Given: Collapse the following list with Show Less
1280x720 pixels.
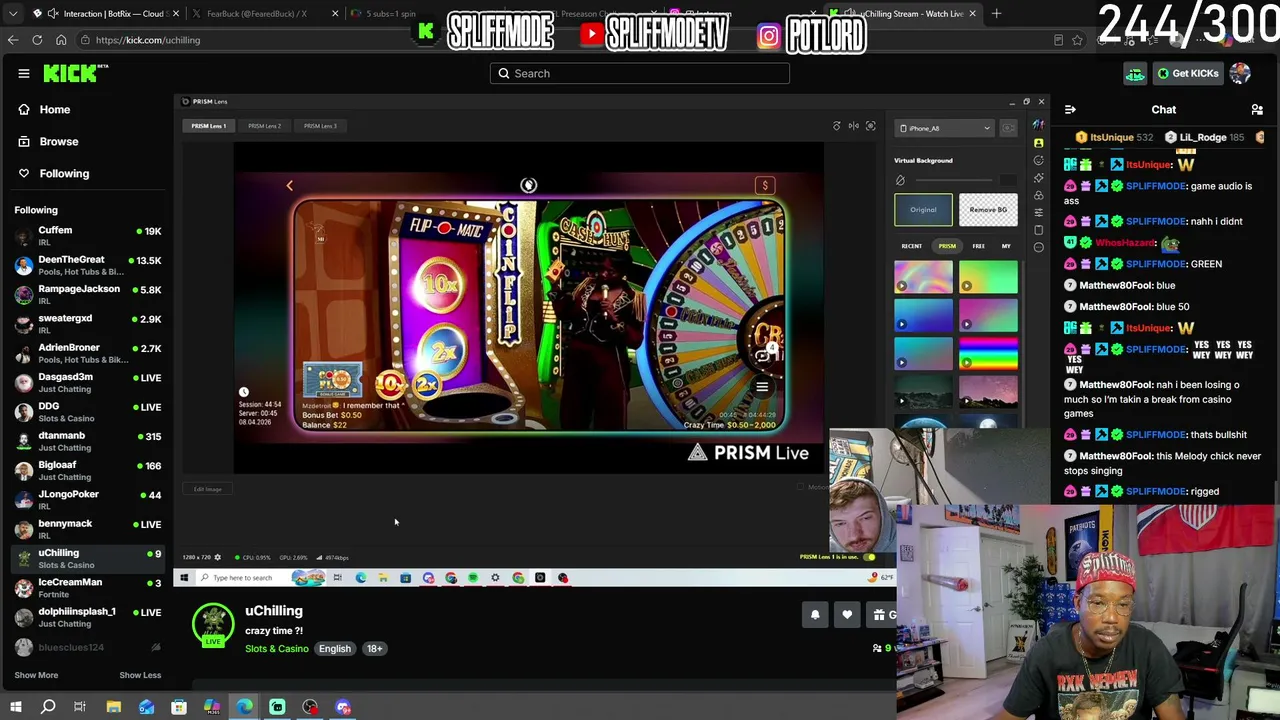Looking at the screenshot, I should 140,675.
